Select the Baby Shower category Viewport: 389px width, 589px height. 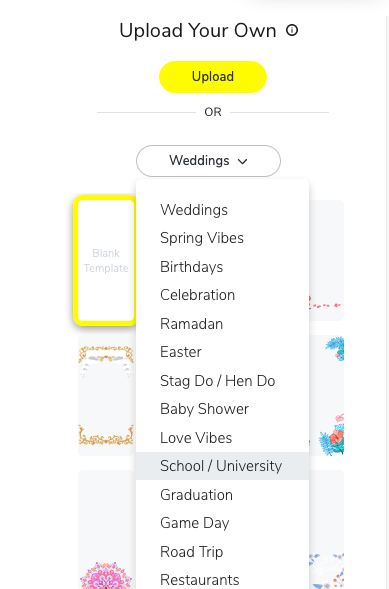coord(222,409)
